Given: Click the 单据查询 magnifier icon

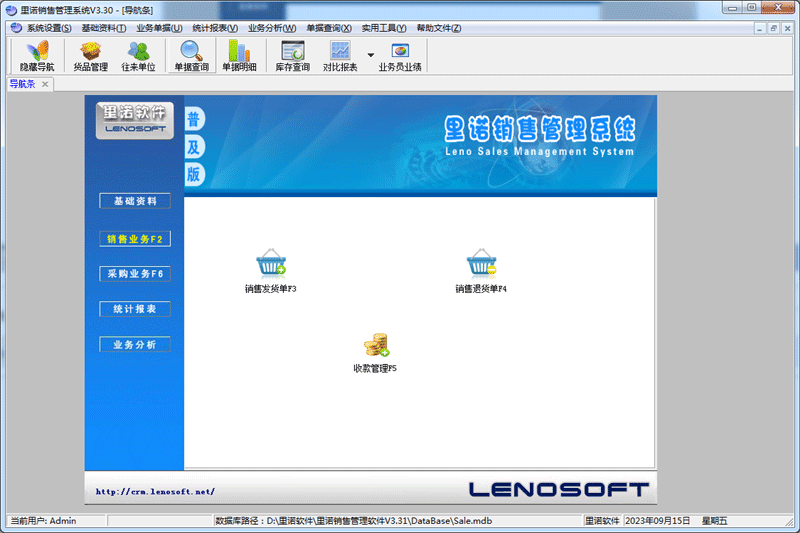Looking at the screenshot, I should pyautogui.click(x=191, y=56).
